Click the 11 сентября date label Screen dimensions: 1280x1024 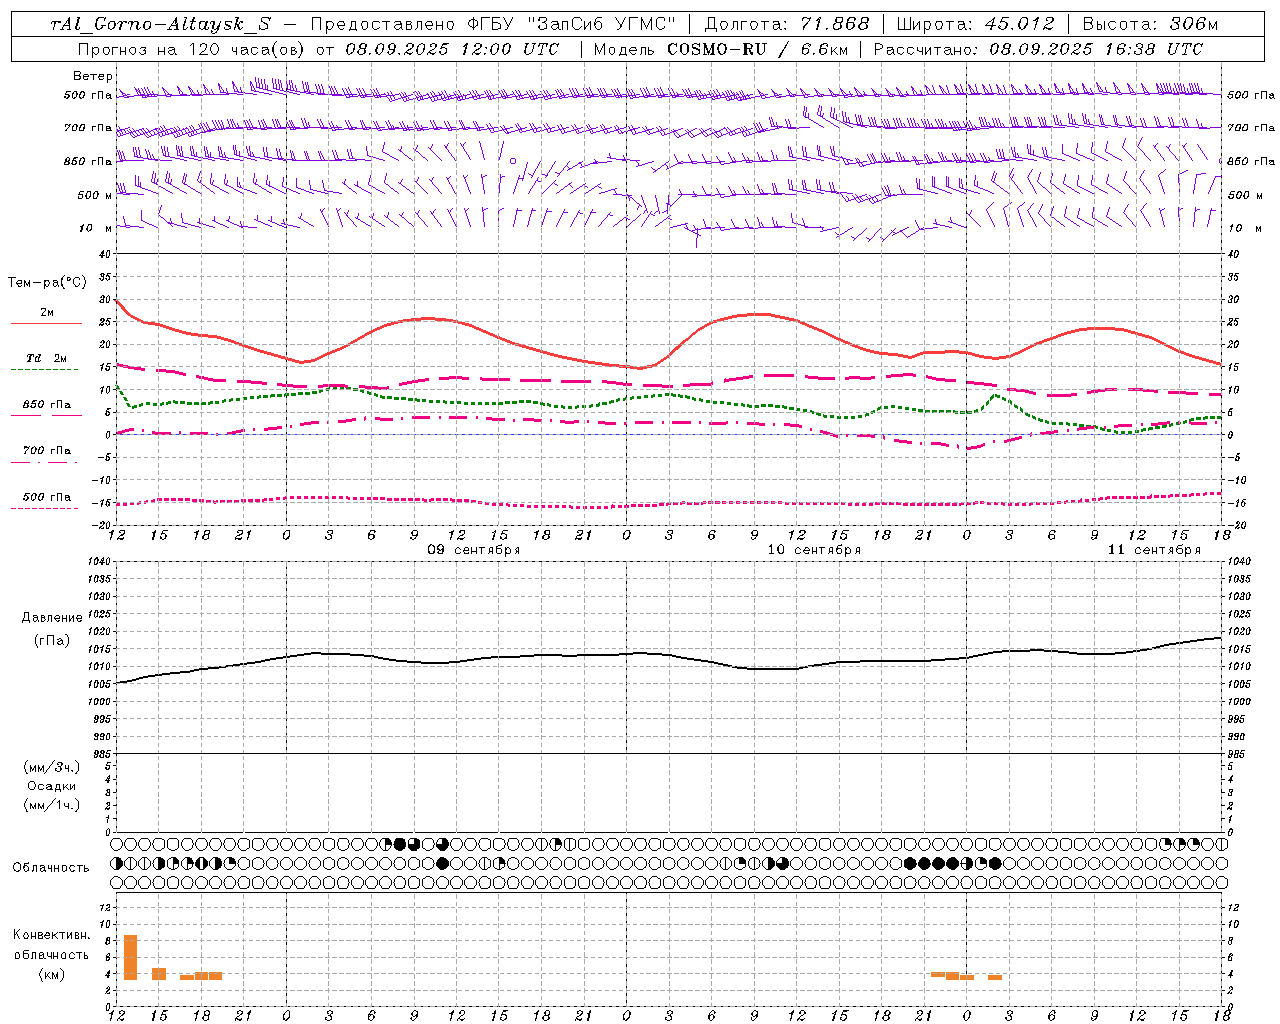tap(1154, 550)
